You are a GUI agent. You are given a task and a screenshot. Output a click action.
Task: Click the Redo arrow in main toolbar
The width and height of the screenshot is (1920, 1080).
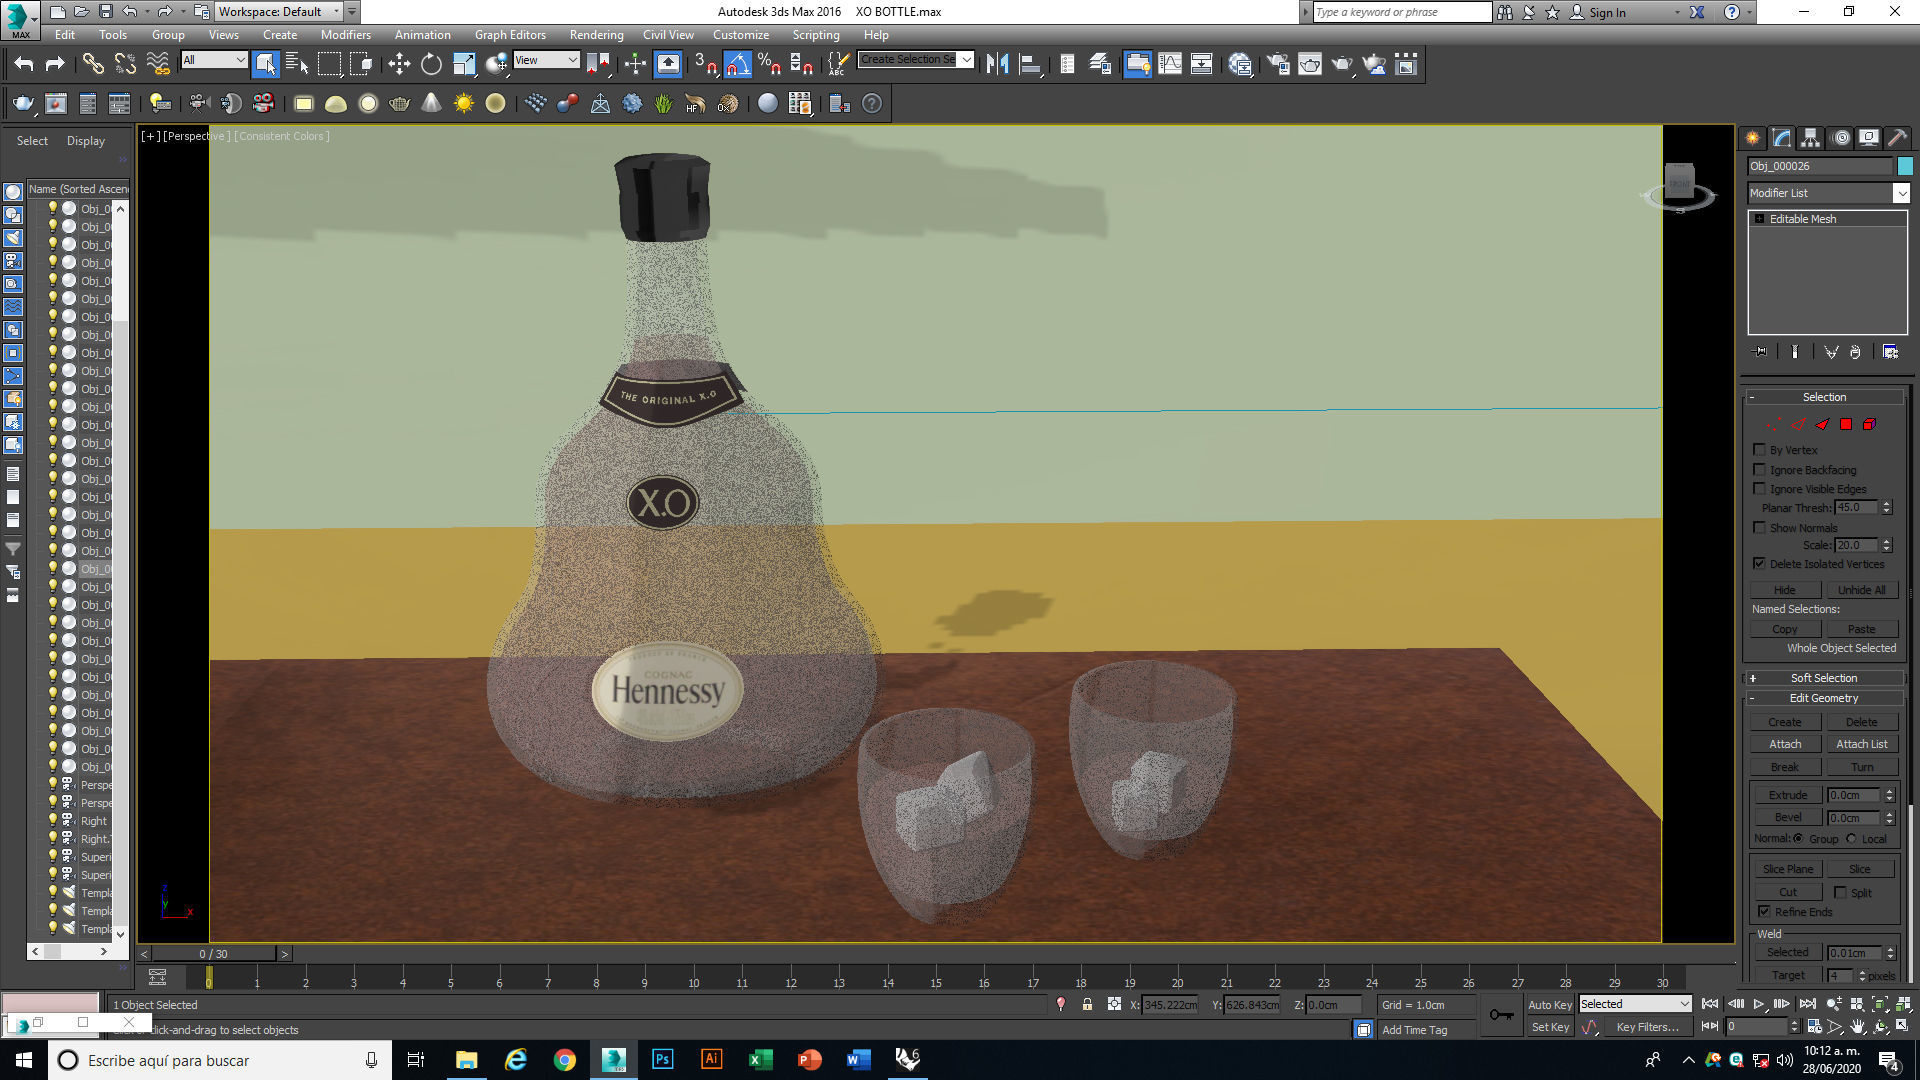56,65
